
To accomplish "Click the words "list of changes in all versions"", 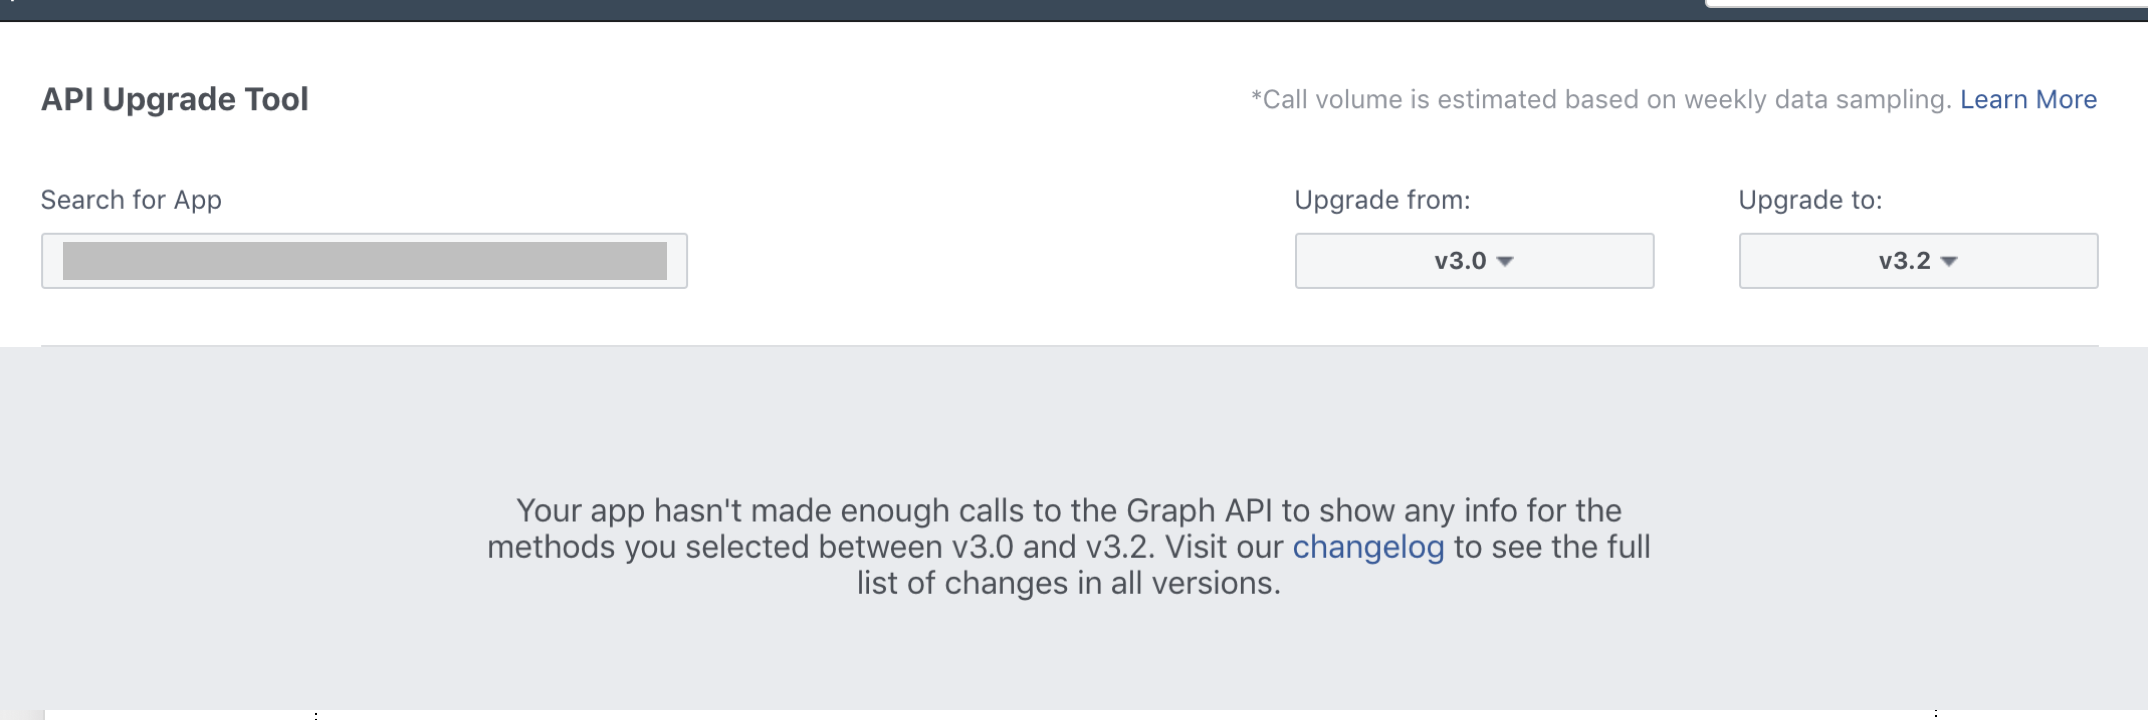I will click(1068, 583).
